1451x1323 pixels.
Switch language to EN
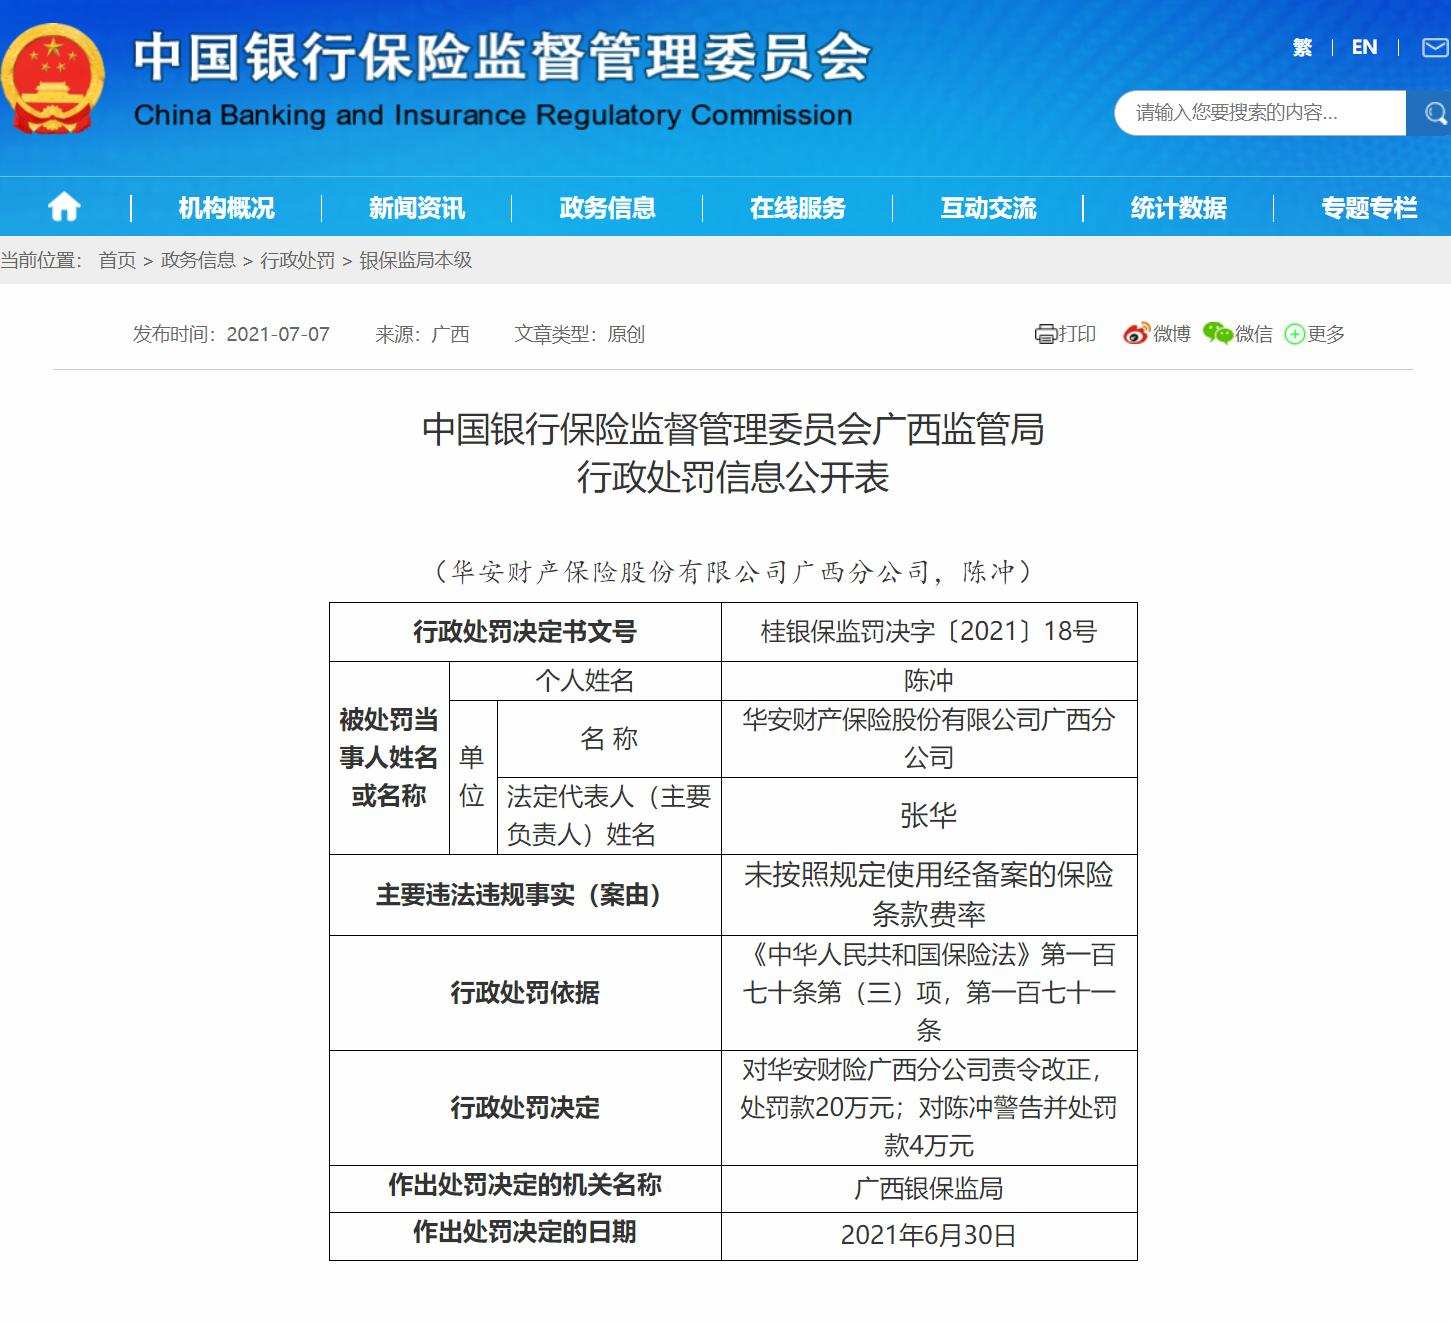pyautogui.click(x=1364, y=47)
